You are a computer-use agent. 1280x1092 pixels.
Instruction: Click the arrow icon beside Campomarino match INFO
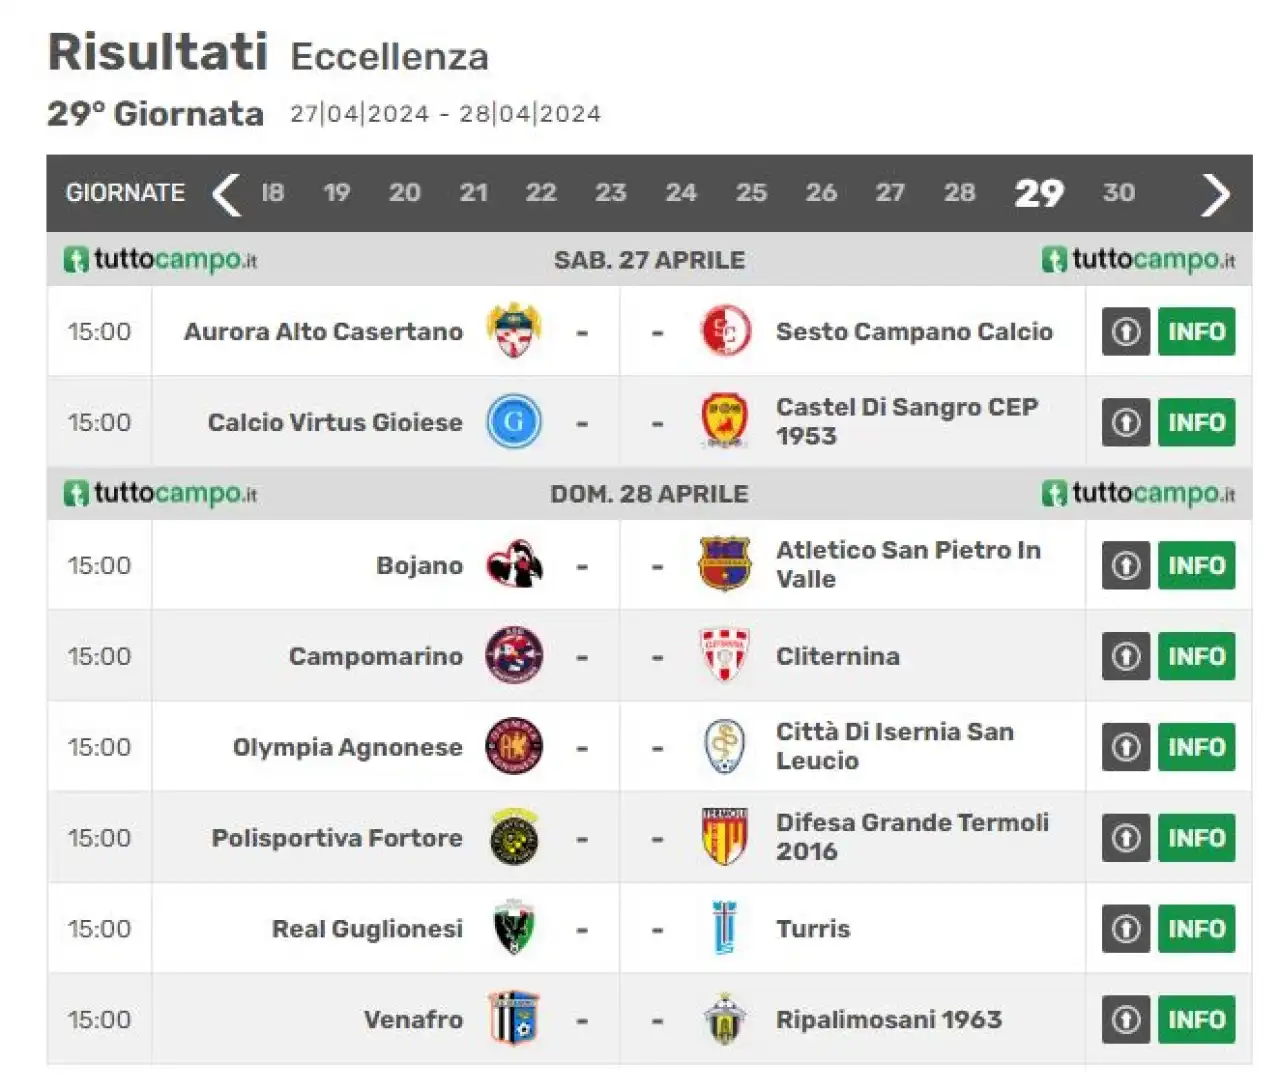(x=1126, y=656)
